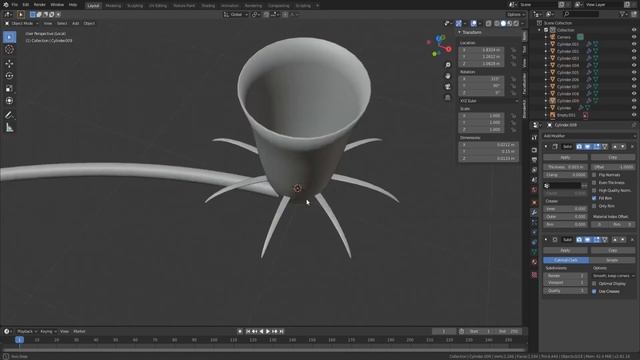Toggle visibility of Empty.001

[x=634, y=115]
